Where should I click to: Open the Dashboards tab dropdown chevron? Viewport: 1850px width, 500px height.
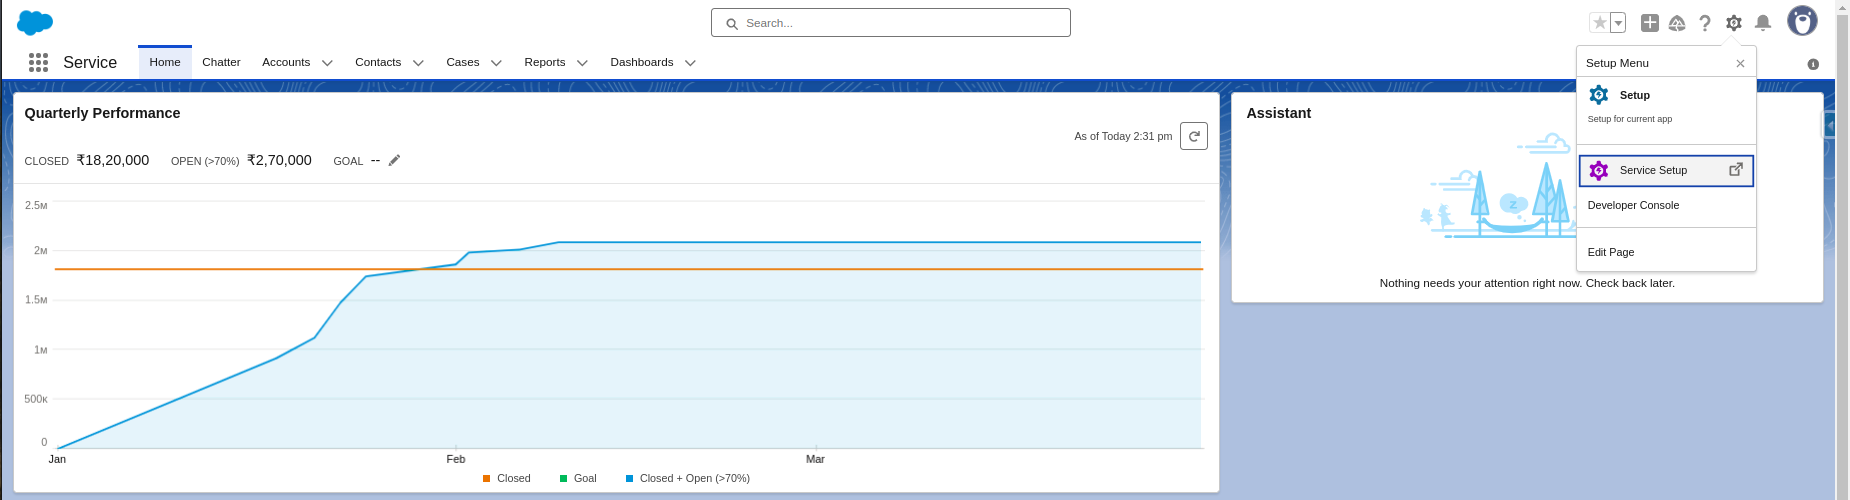[690, 63]
